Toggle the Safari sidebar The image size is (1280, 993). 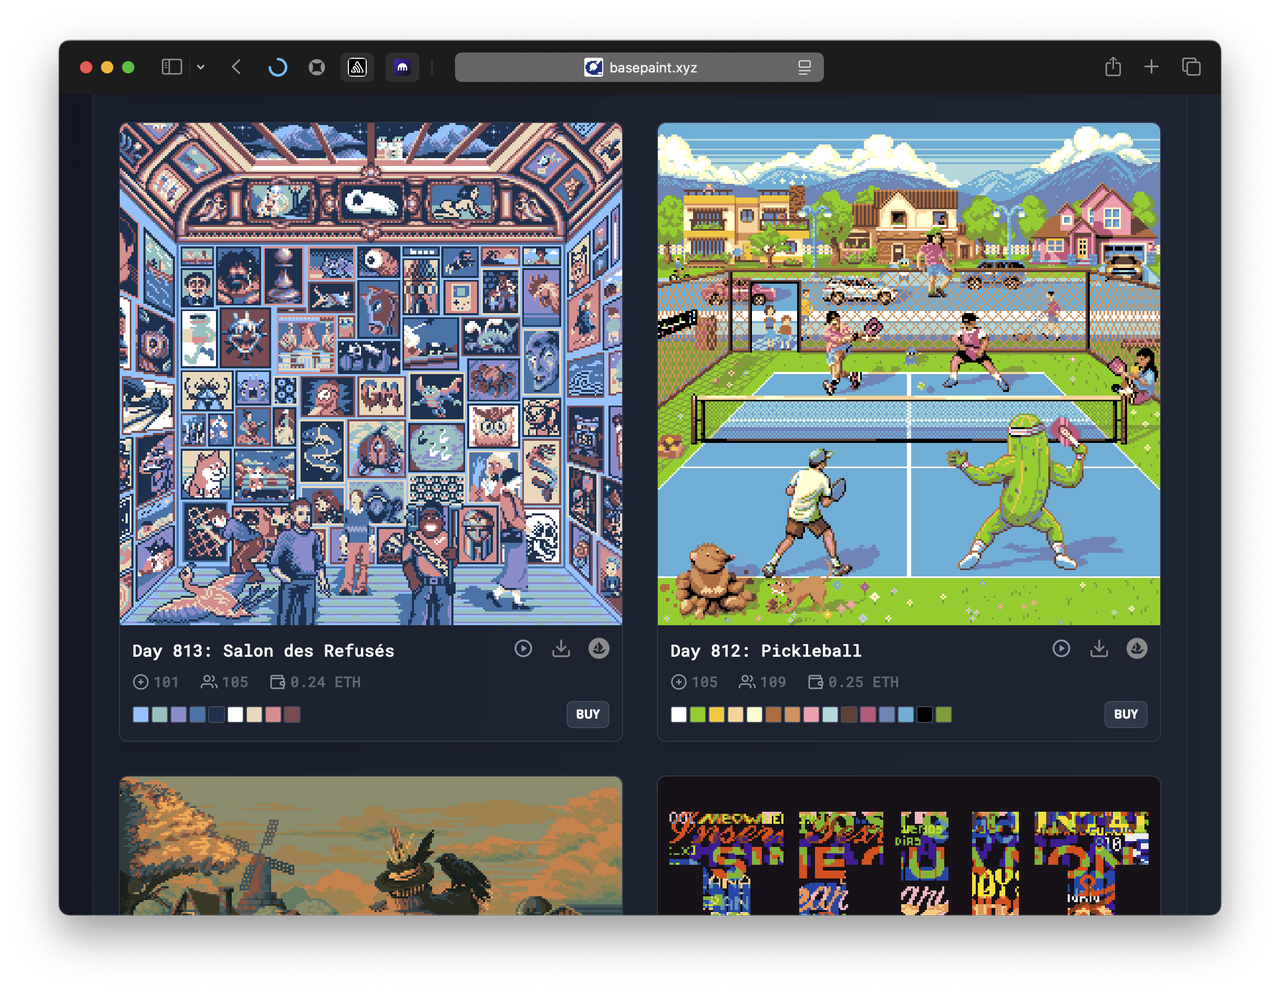[x=172, y=67]
